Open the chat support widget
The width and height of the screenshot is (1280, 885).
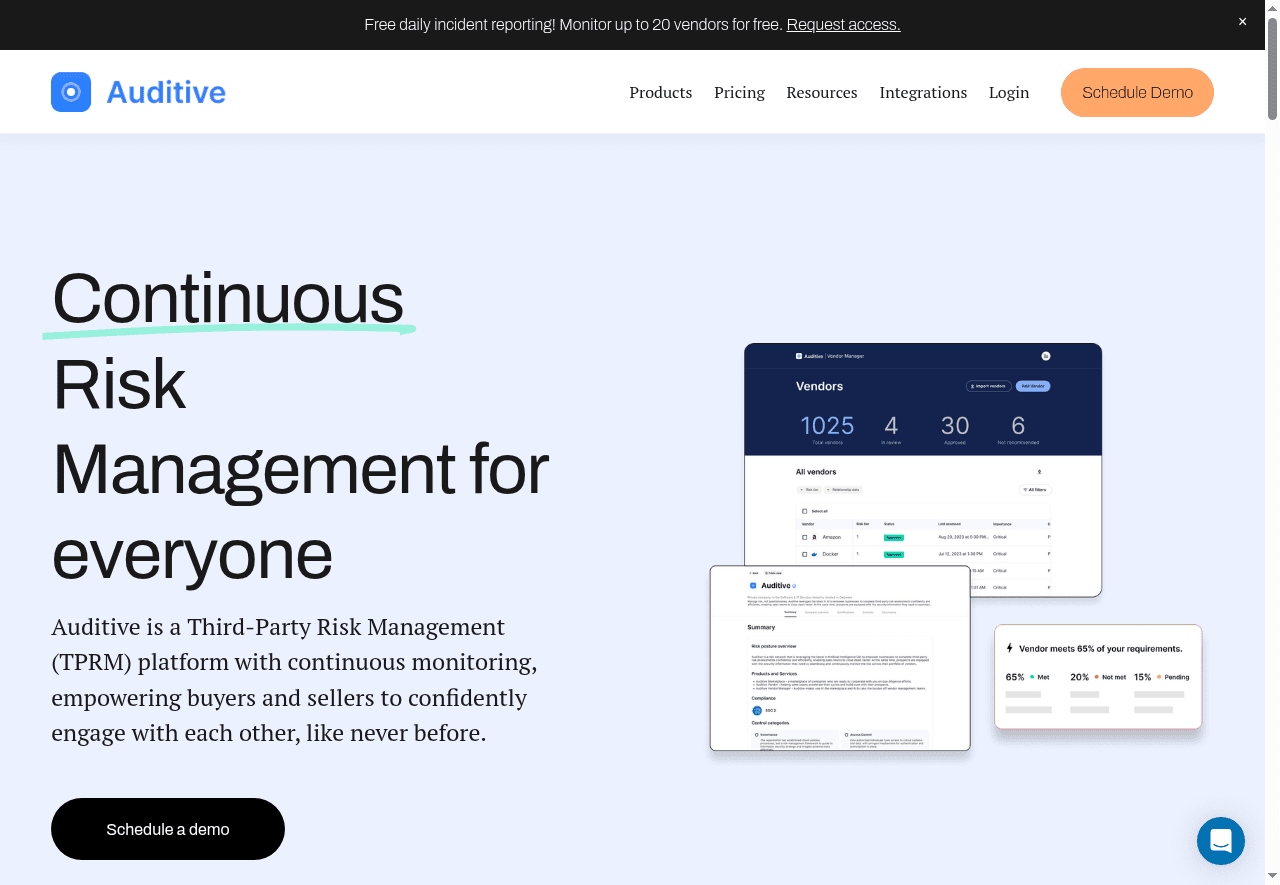(x=1220, y=841)
